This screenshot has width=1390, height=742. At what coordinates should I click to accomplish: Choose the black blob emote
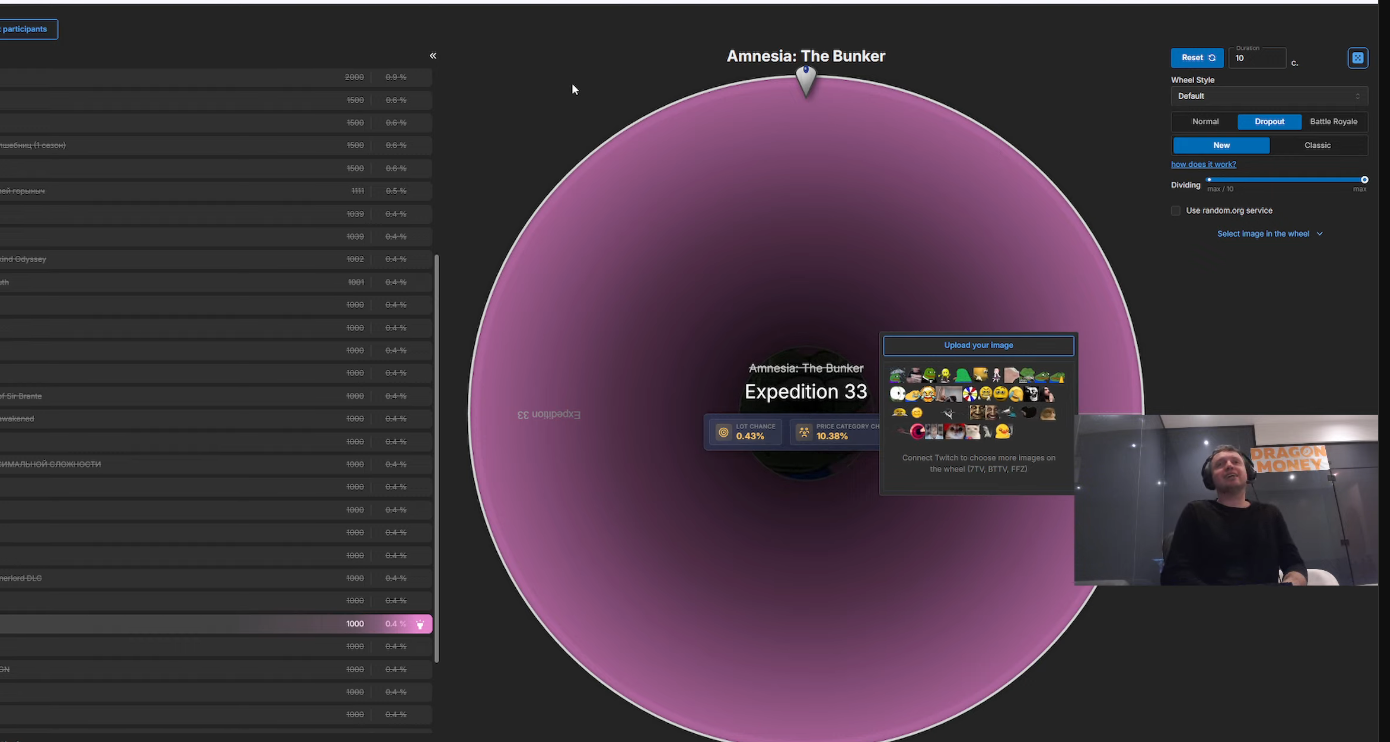tap(1029, 412)
